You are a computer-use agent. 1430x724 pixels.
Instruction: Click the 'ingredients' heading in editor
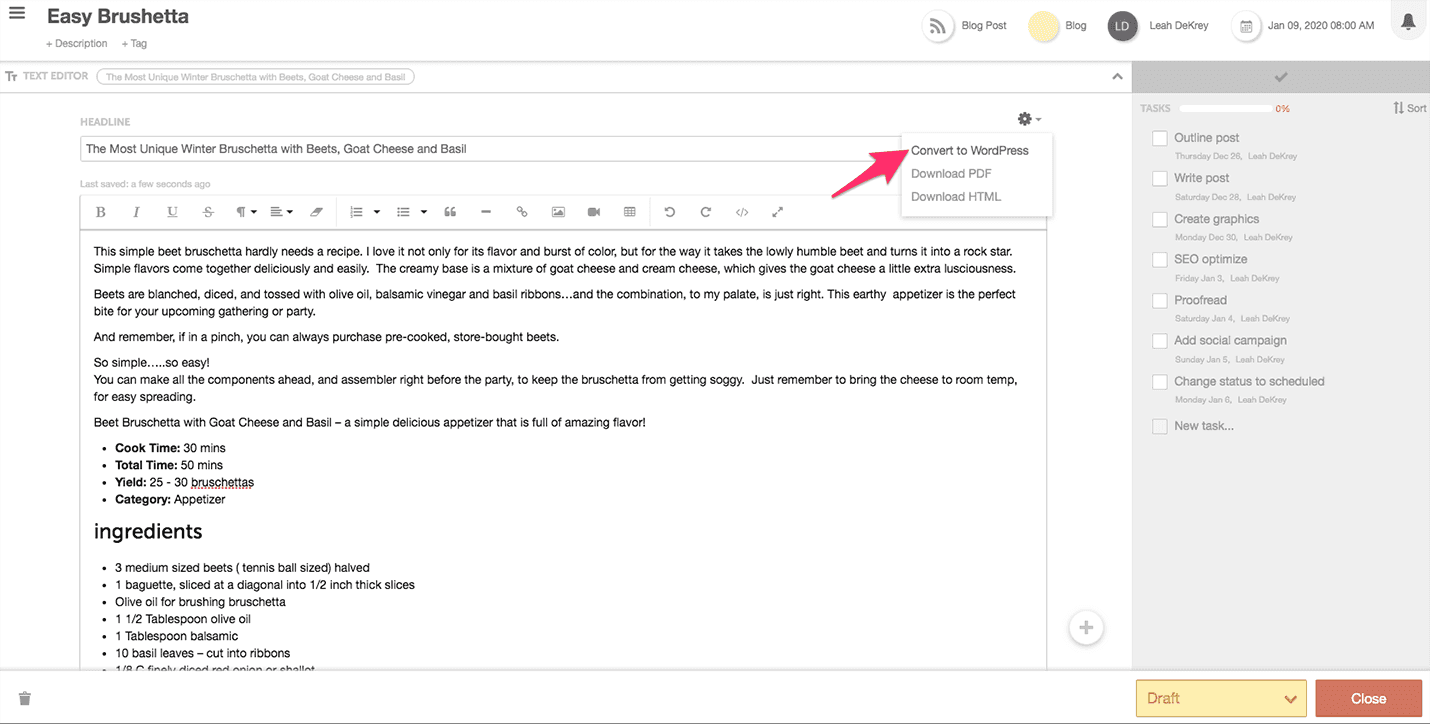click(148, 531)
